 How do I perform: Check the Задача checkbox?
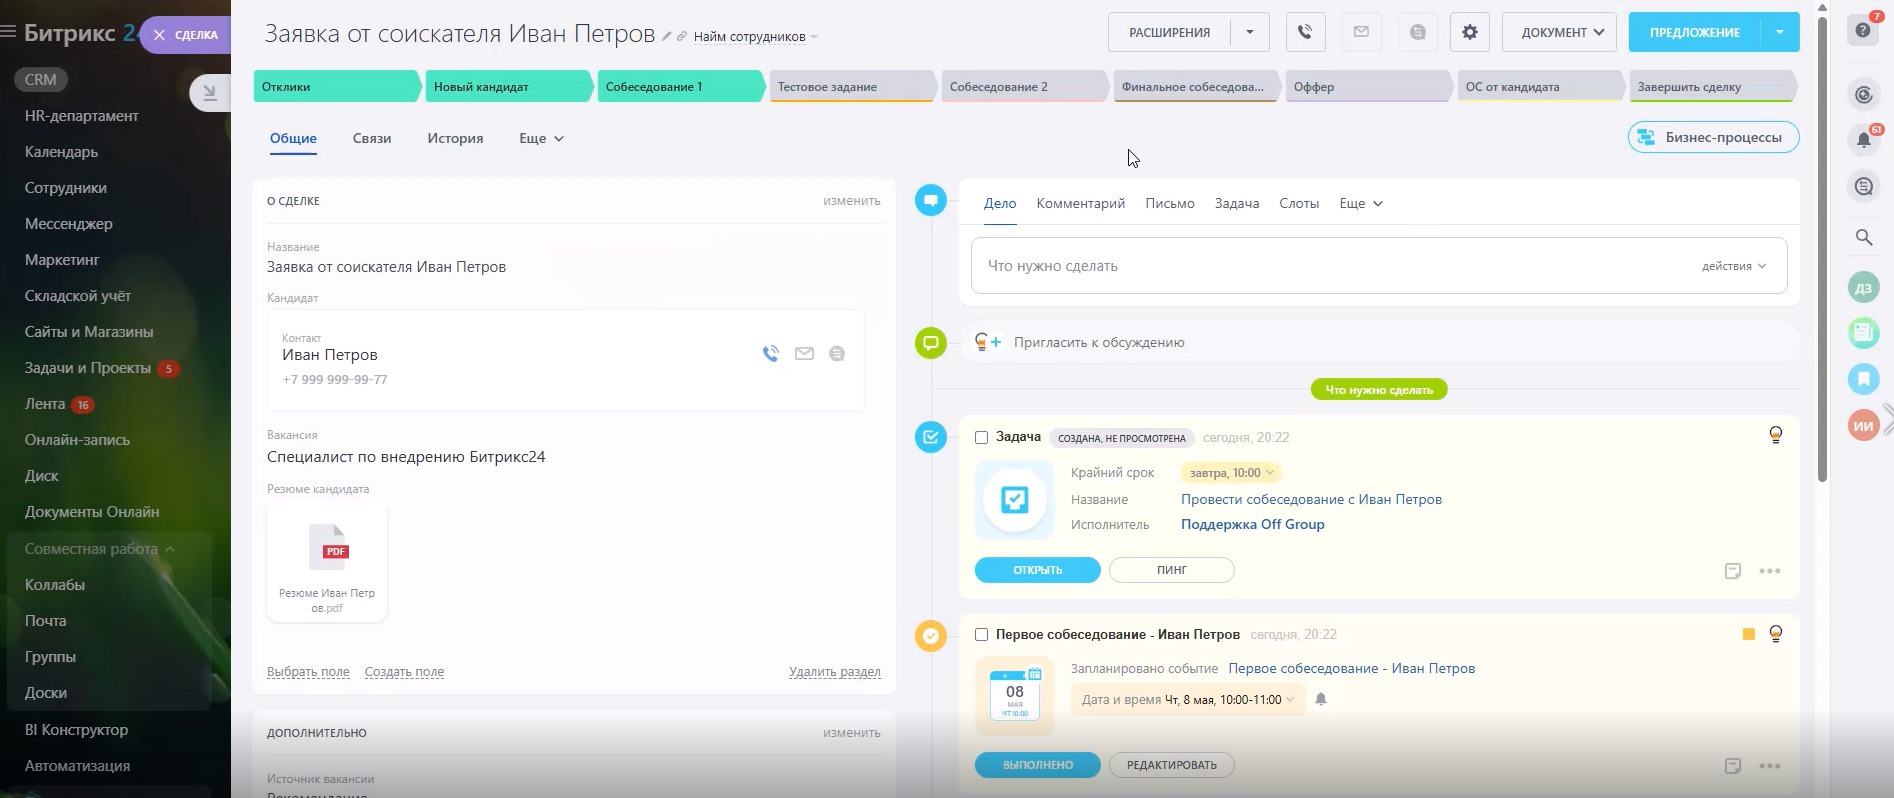coord(981,438)
